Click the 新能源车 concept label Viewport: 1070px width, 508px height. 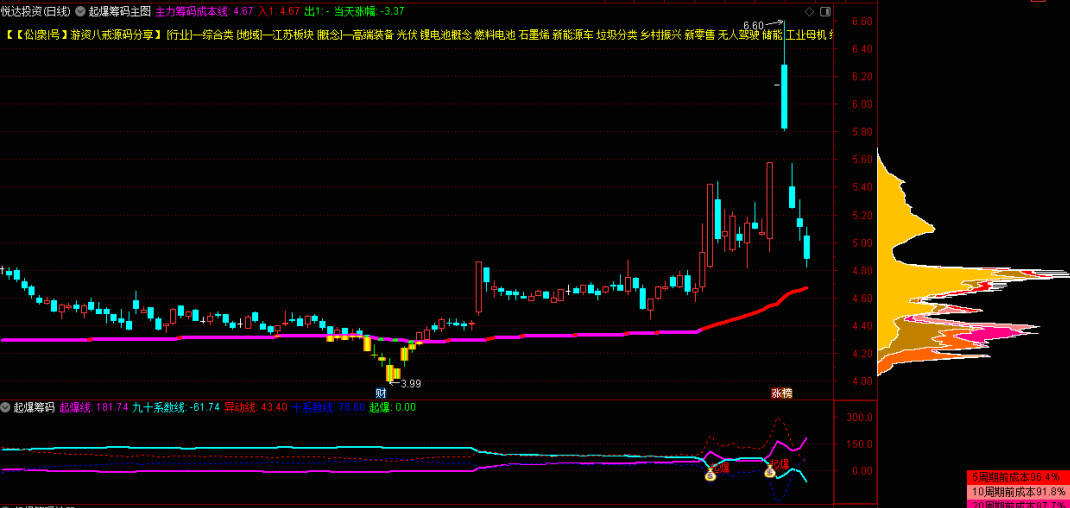tap(573, 35)
